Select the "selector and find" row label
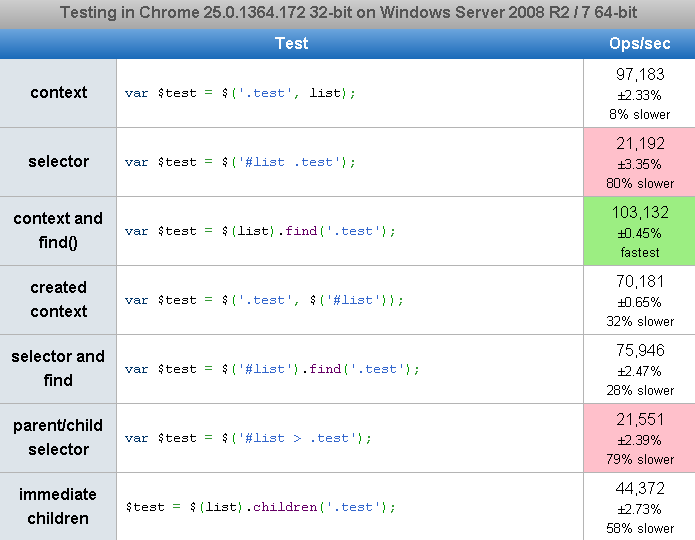Image resolution: width=695 pixels, height=540 pixels. point(58,368)
